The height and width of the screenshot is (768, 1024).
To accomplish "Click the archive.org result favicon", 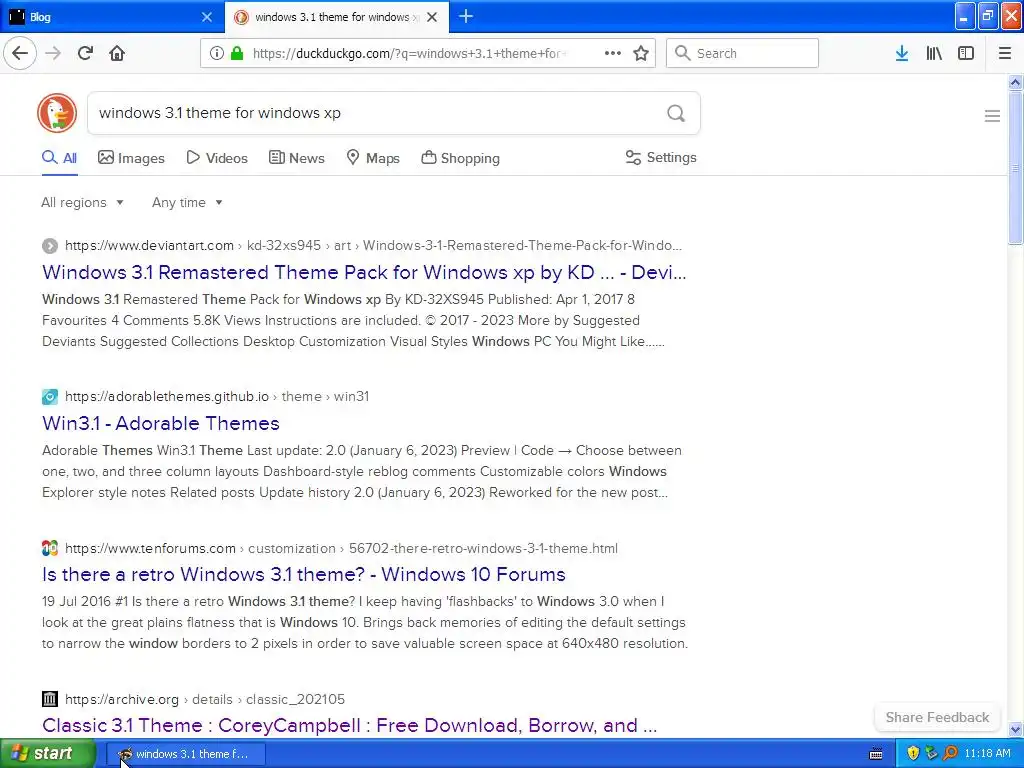I will point(50,699).
